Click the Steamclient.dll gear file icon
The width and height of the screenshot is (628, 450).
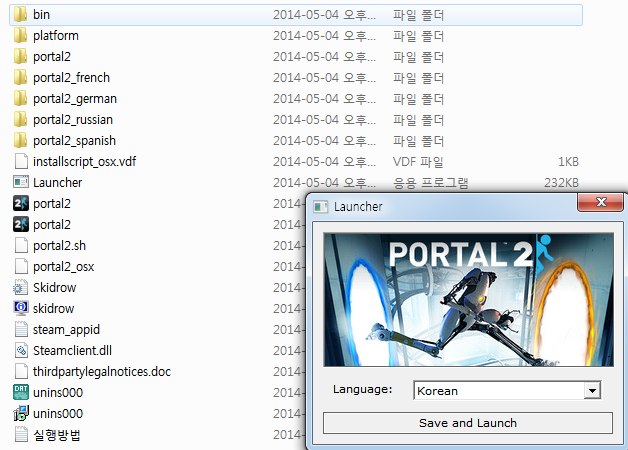click(x=20, y=351)
